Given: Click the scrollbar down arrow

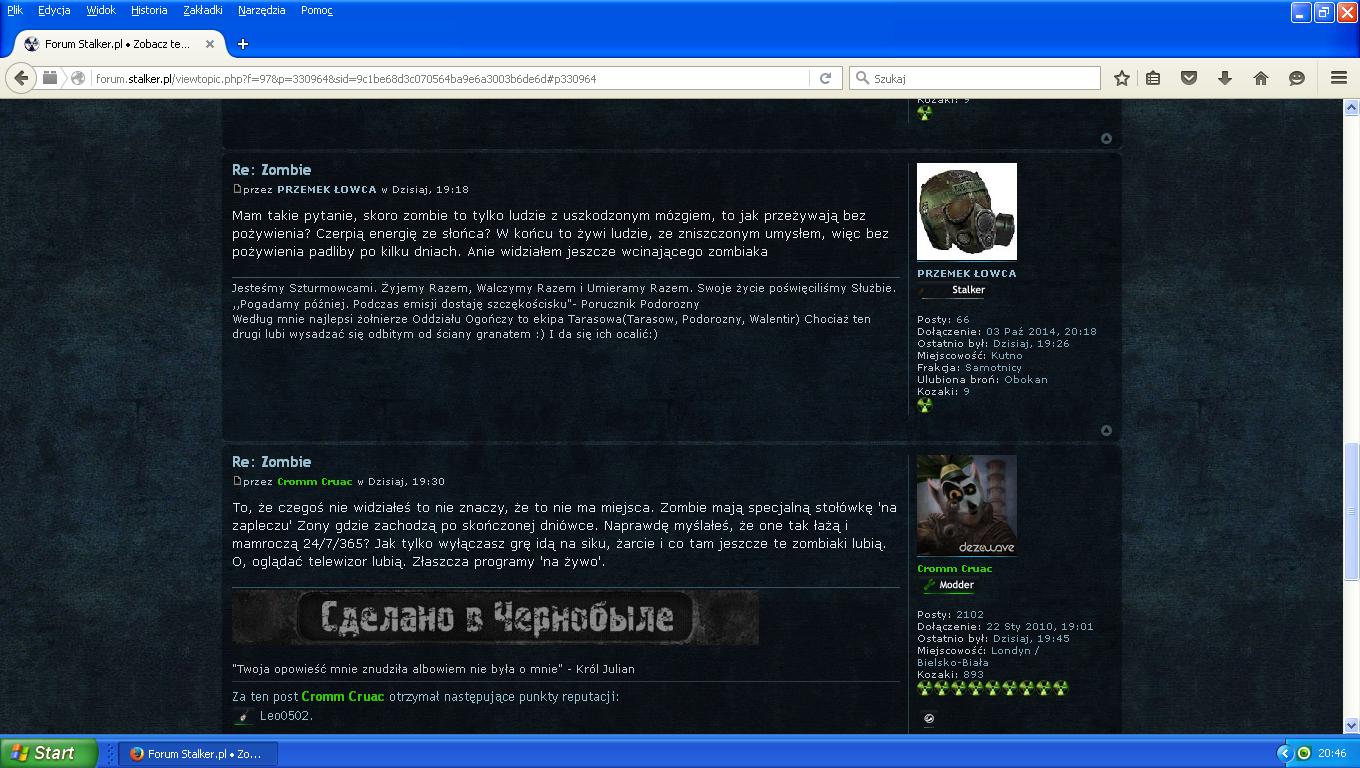Looking at the screenshot, I should pyautogui.click(x=1351, y=726).
